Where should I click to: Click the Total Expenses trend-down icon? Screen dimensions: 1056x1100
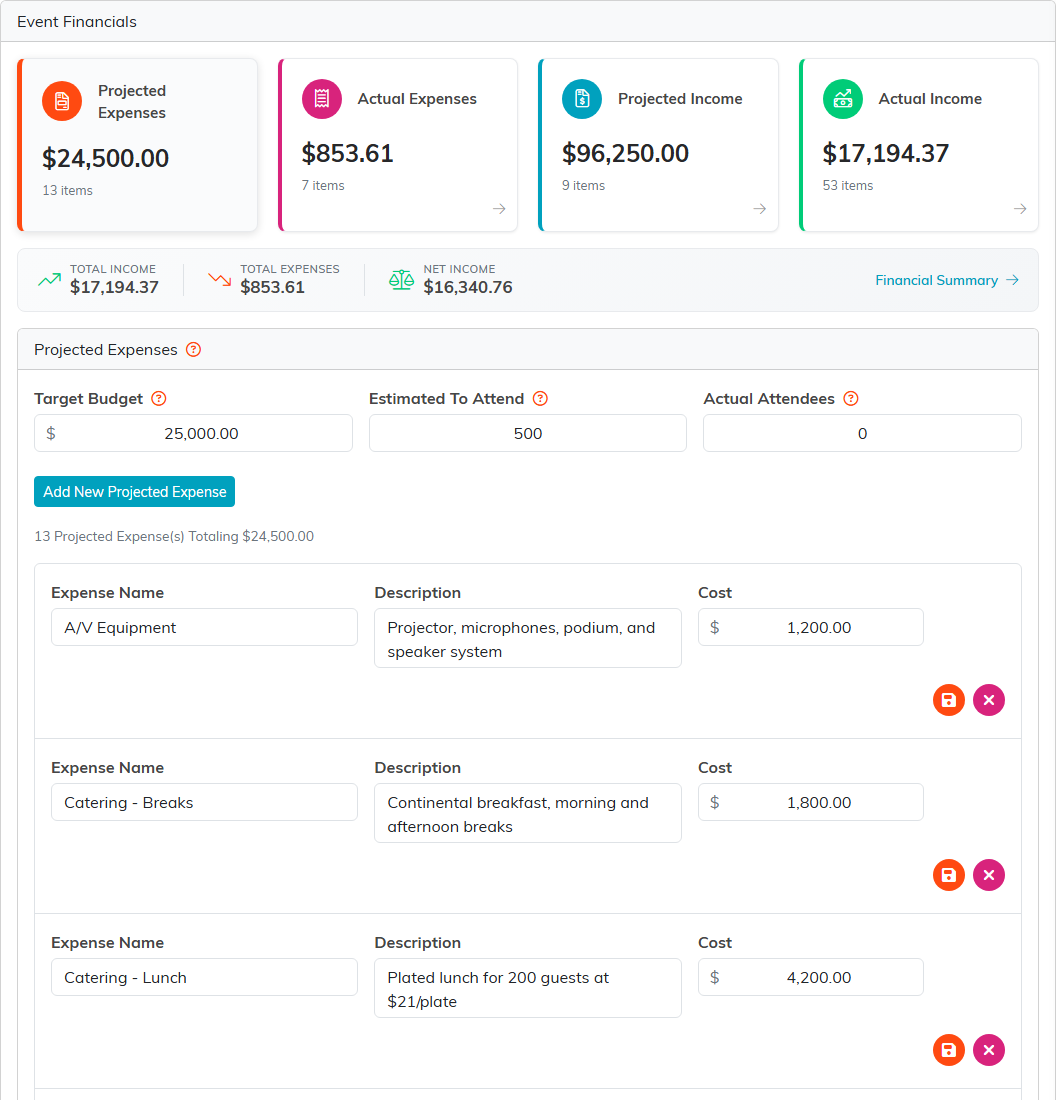tap(220, 280)
